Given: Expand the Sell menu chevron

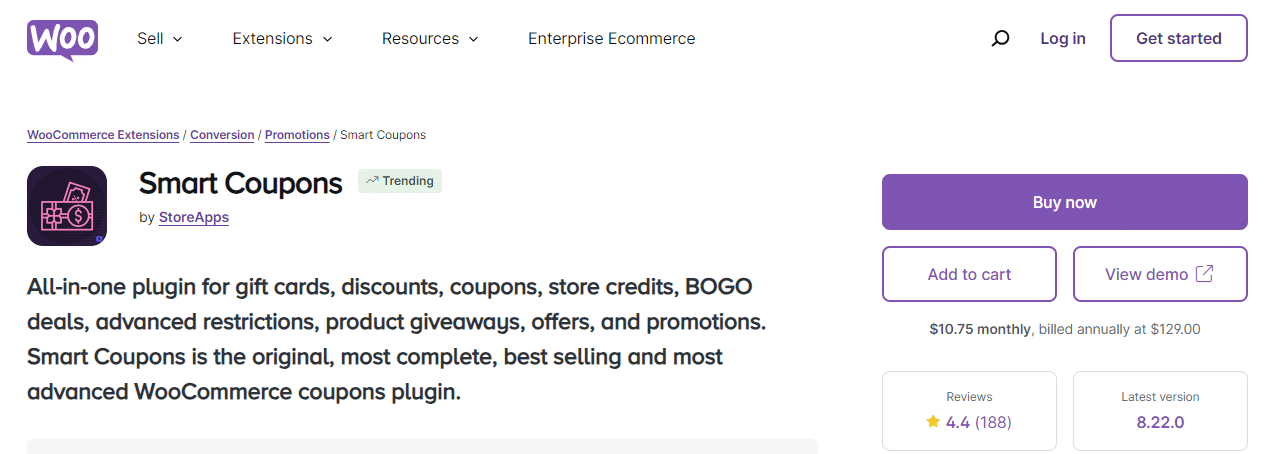Looking at the screenshot, I should pyautogui.click(x=178, y=39).
